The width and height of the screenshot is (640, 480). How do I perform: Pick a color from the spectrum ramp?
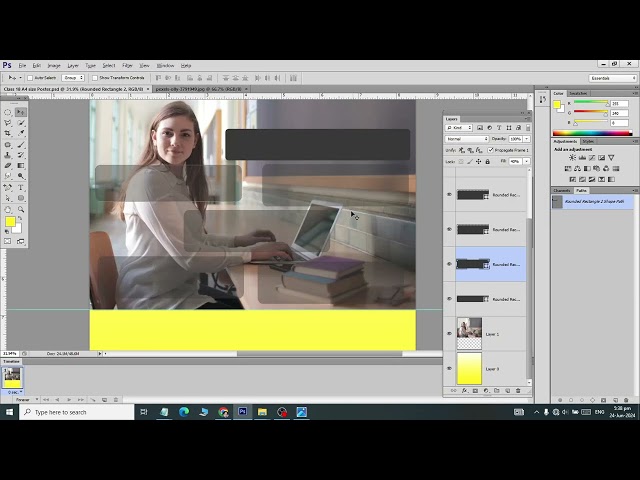(592, 133)
